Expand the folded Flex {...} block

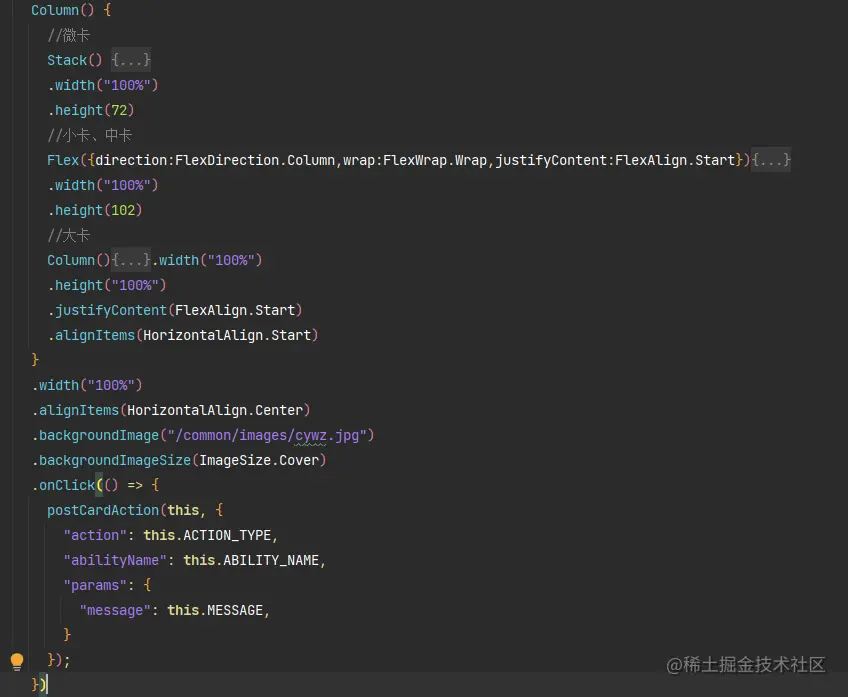[771, 160]
